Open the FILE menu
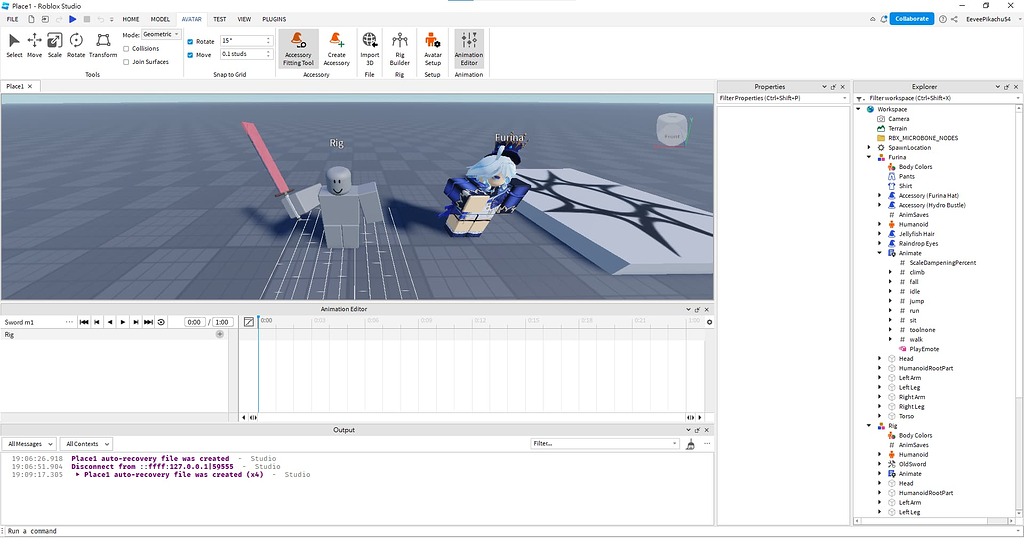 (12, 19)
